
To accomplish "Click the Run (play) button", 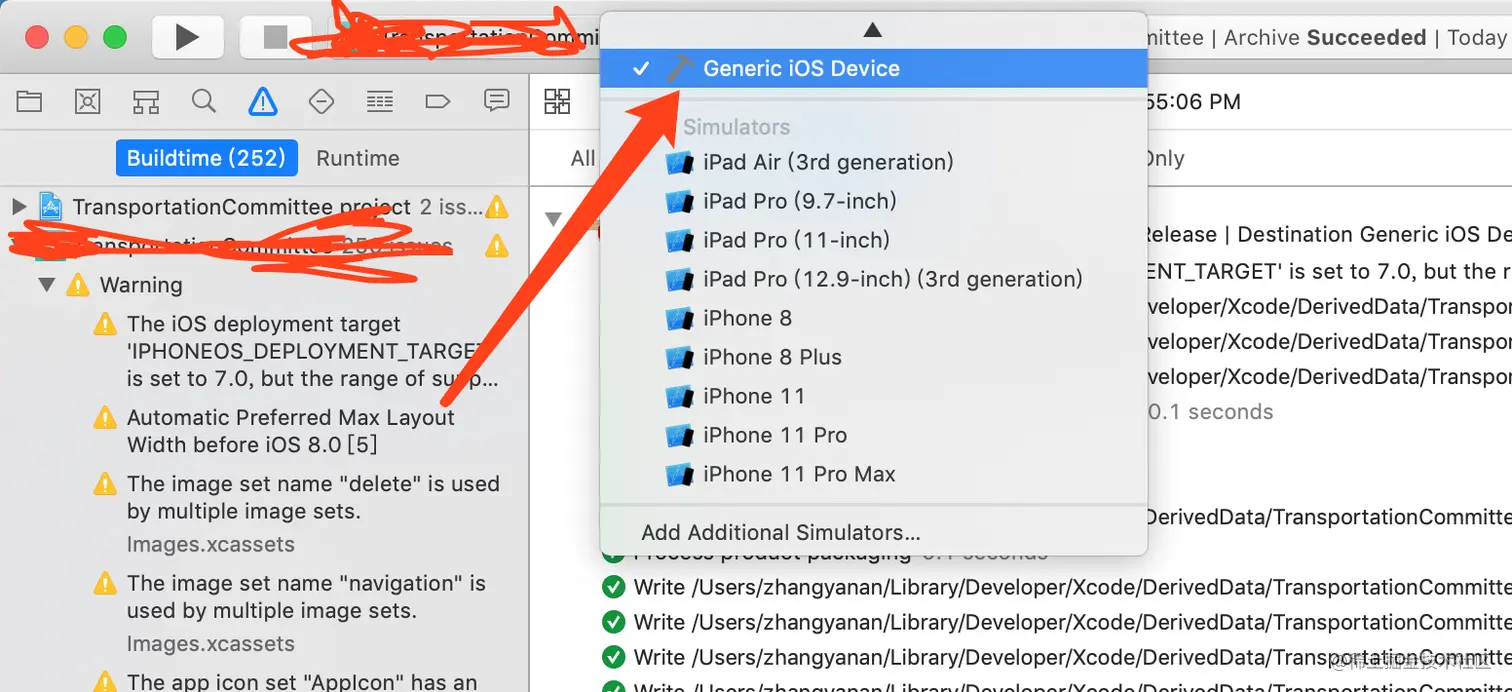I will [187, 38].
